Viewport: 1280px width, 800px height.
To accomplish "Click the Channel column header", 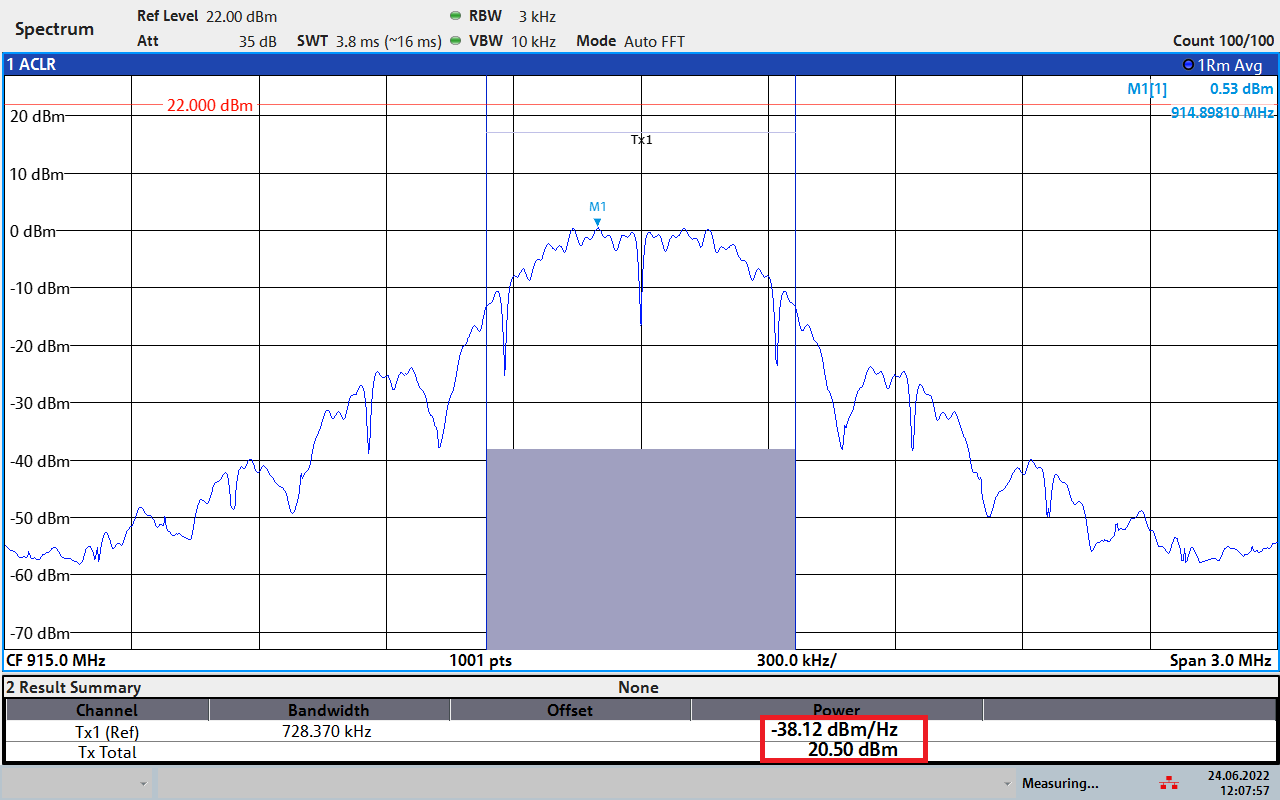I will point(107,710).
